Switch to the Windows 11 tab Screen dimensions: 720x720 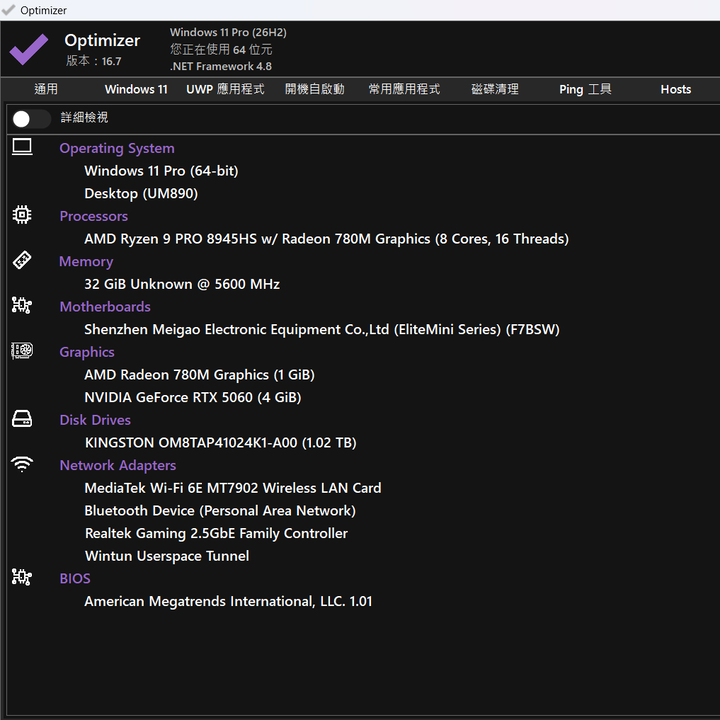136,89
